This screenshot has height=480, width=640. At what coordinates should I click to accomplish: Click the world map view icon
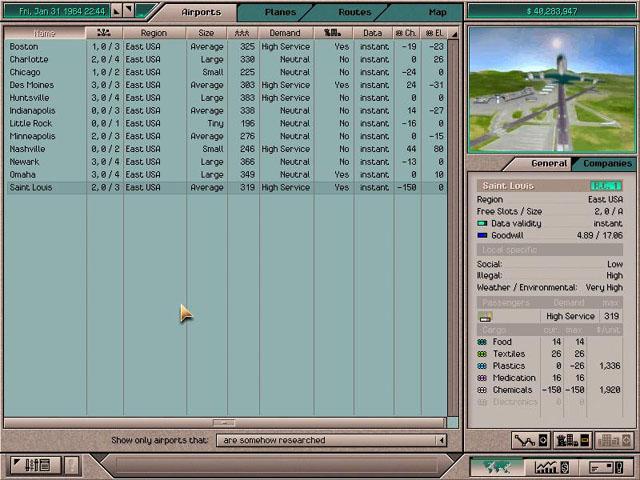coord(495,467)
